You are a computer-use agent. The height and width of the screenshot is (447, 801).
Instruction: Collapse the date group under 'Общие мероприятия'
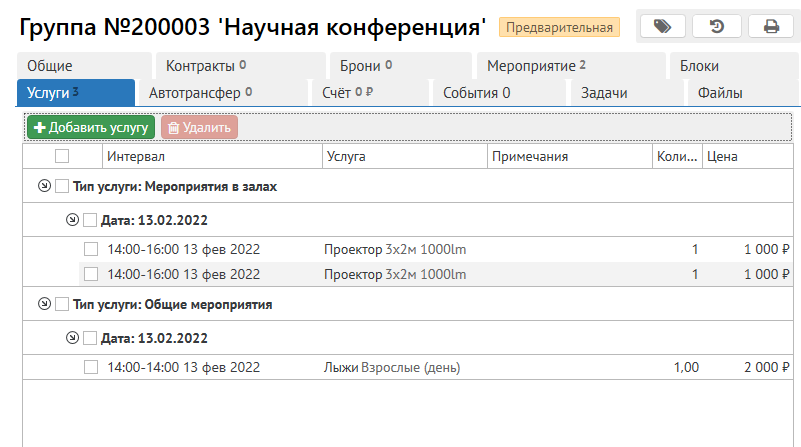click(71, 338)
